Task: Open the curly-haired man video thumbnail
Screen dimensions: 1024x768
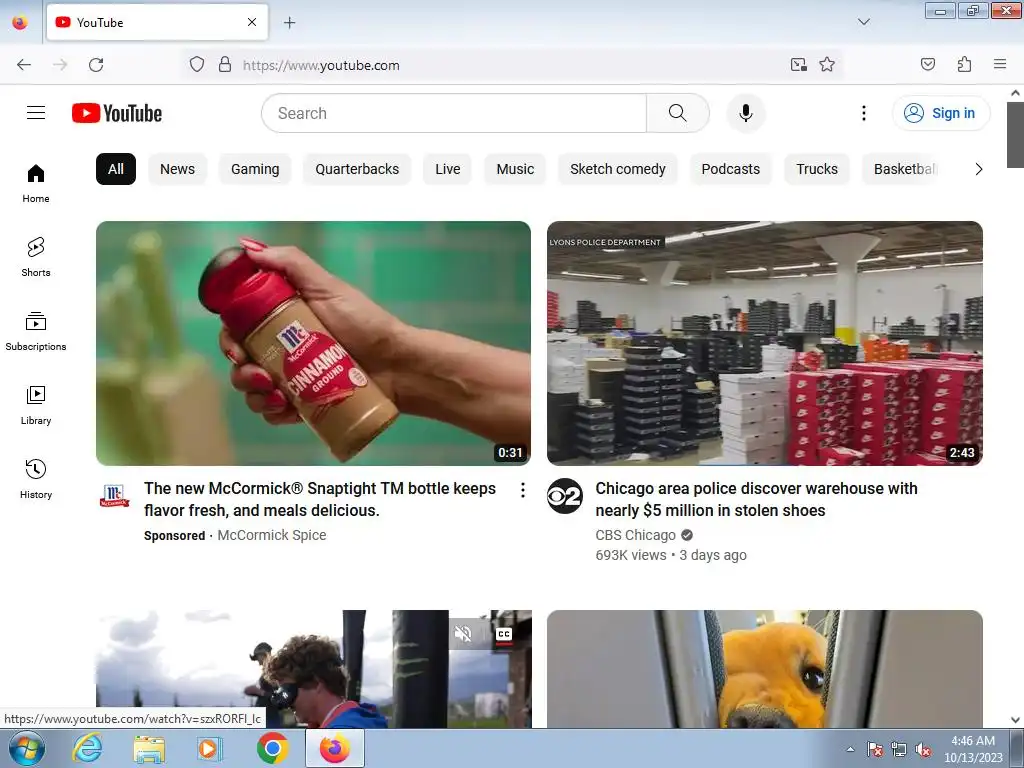Action: (313, 669)
